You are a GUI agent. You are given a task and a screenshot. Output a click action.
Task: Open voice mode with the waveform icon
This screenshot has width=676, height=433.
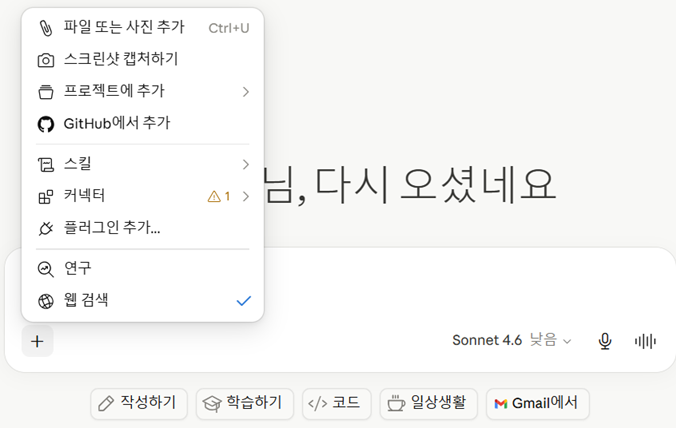[645, 342]
